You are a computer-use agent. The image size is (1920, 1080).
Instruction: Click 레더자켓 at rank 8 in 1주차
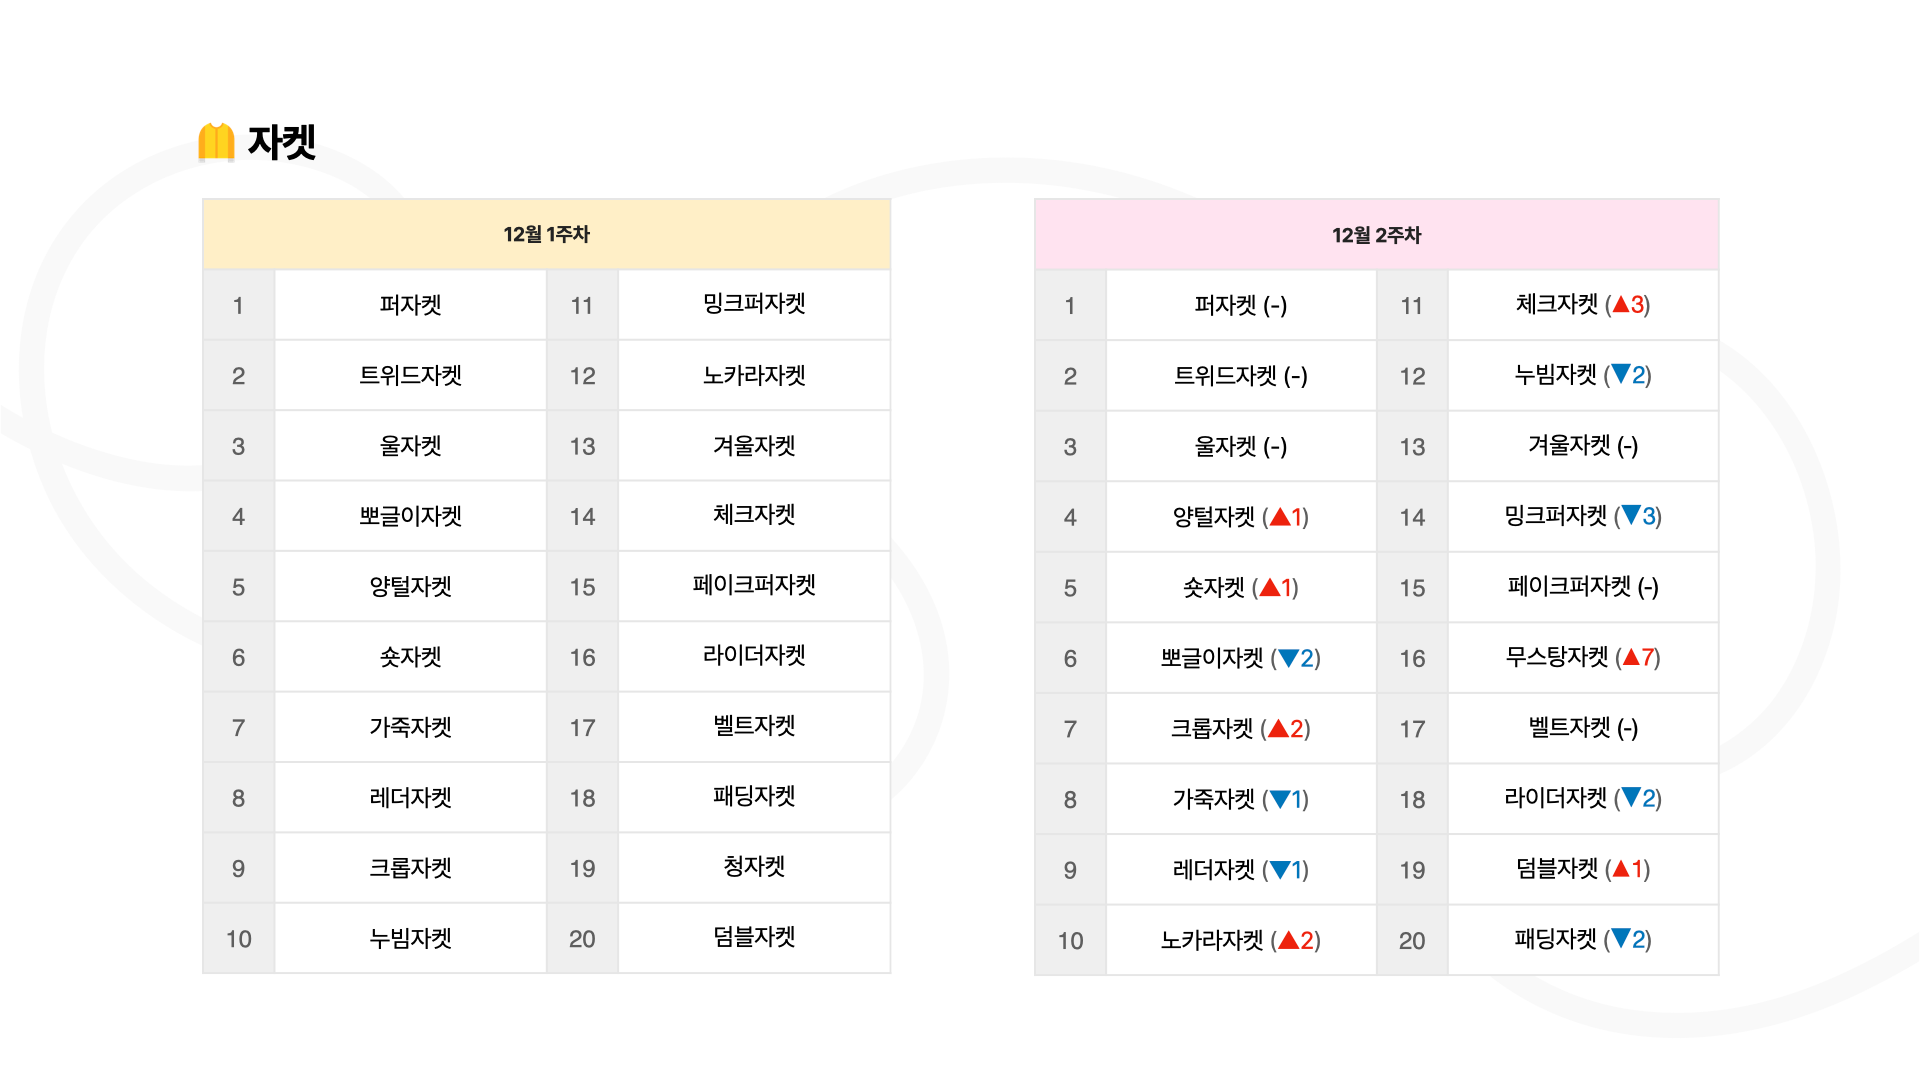[x=410, y=798]
